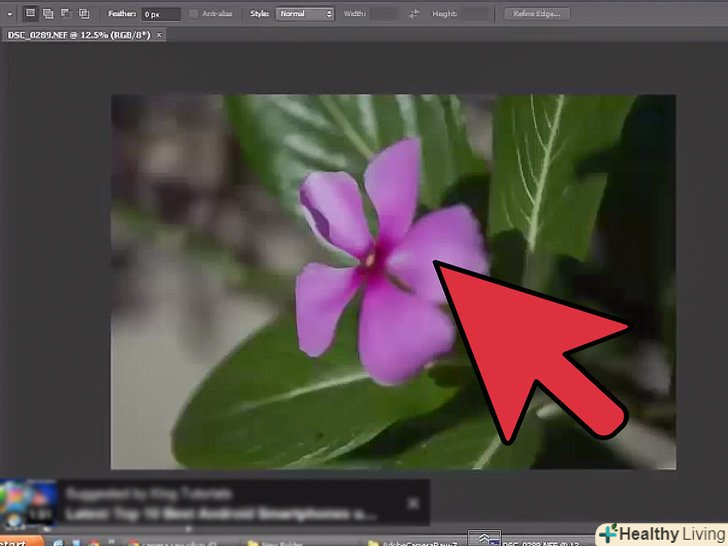The height and width of the screenshot is (546, 728).
Task: Close the DSC_0289.NEF document tab
Action: [x=160, y=35]
